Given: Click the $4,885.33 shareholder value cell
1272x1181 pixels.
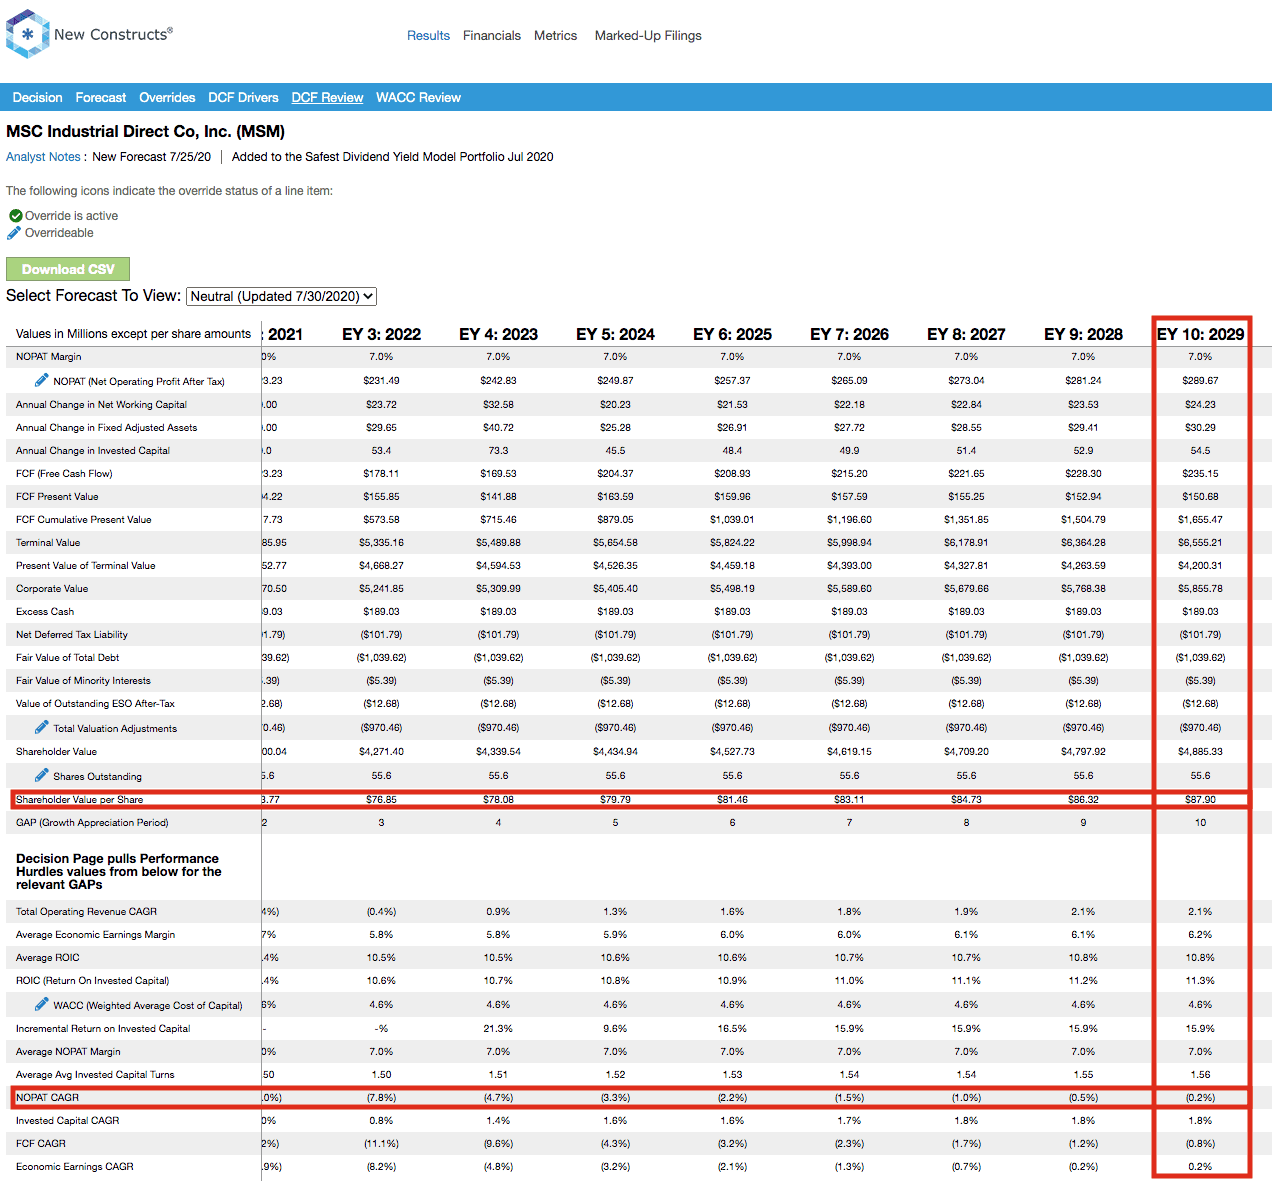Looking at the screenshot, I should (x=1200, y=752).
